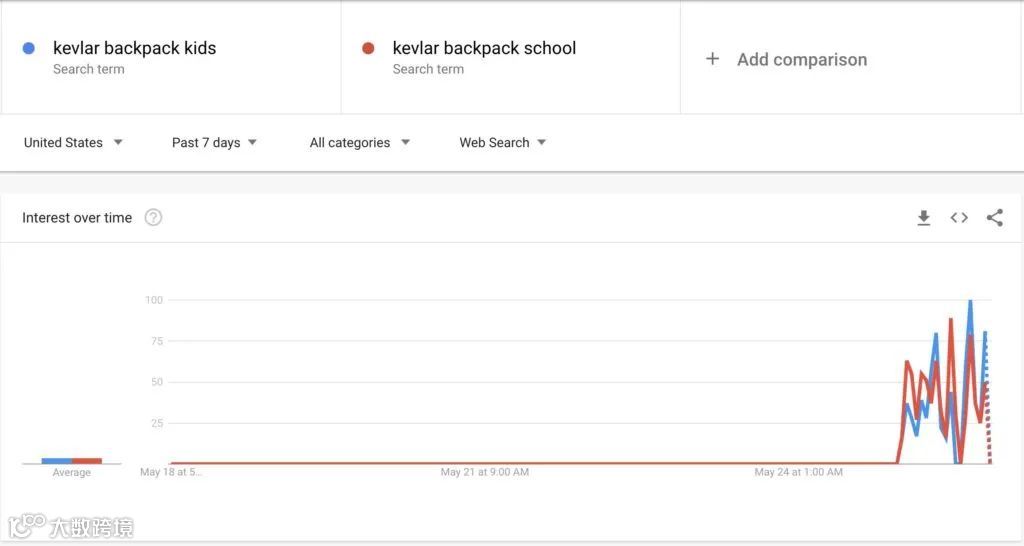Download the Interest over time data
This screenshot has height=546, width=1024.
pyautogui.click(x=923, y=217)
